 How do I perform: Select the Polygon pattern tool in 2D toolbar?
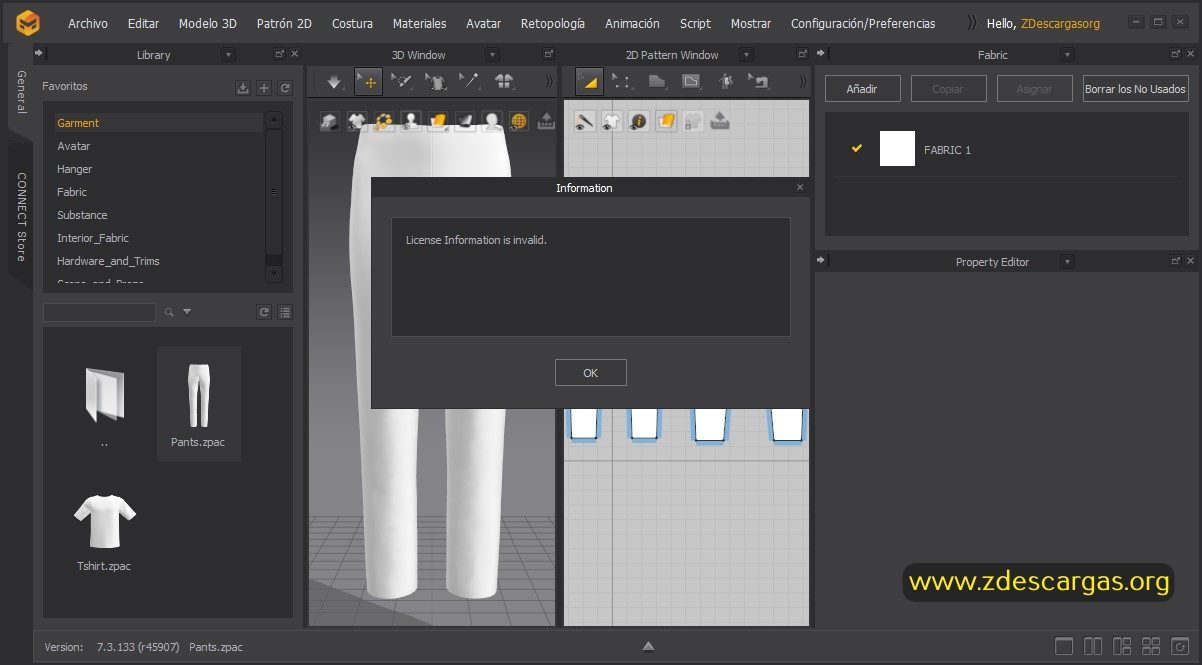click(x=656, y=82)
